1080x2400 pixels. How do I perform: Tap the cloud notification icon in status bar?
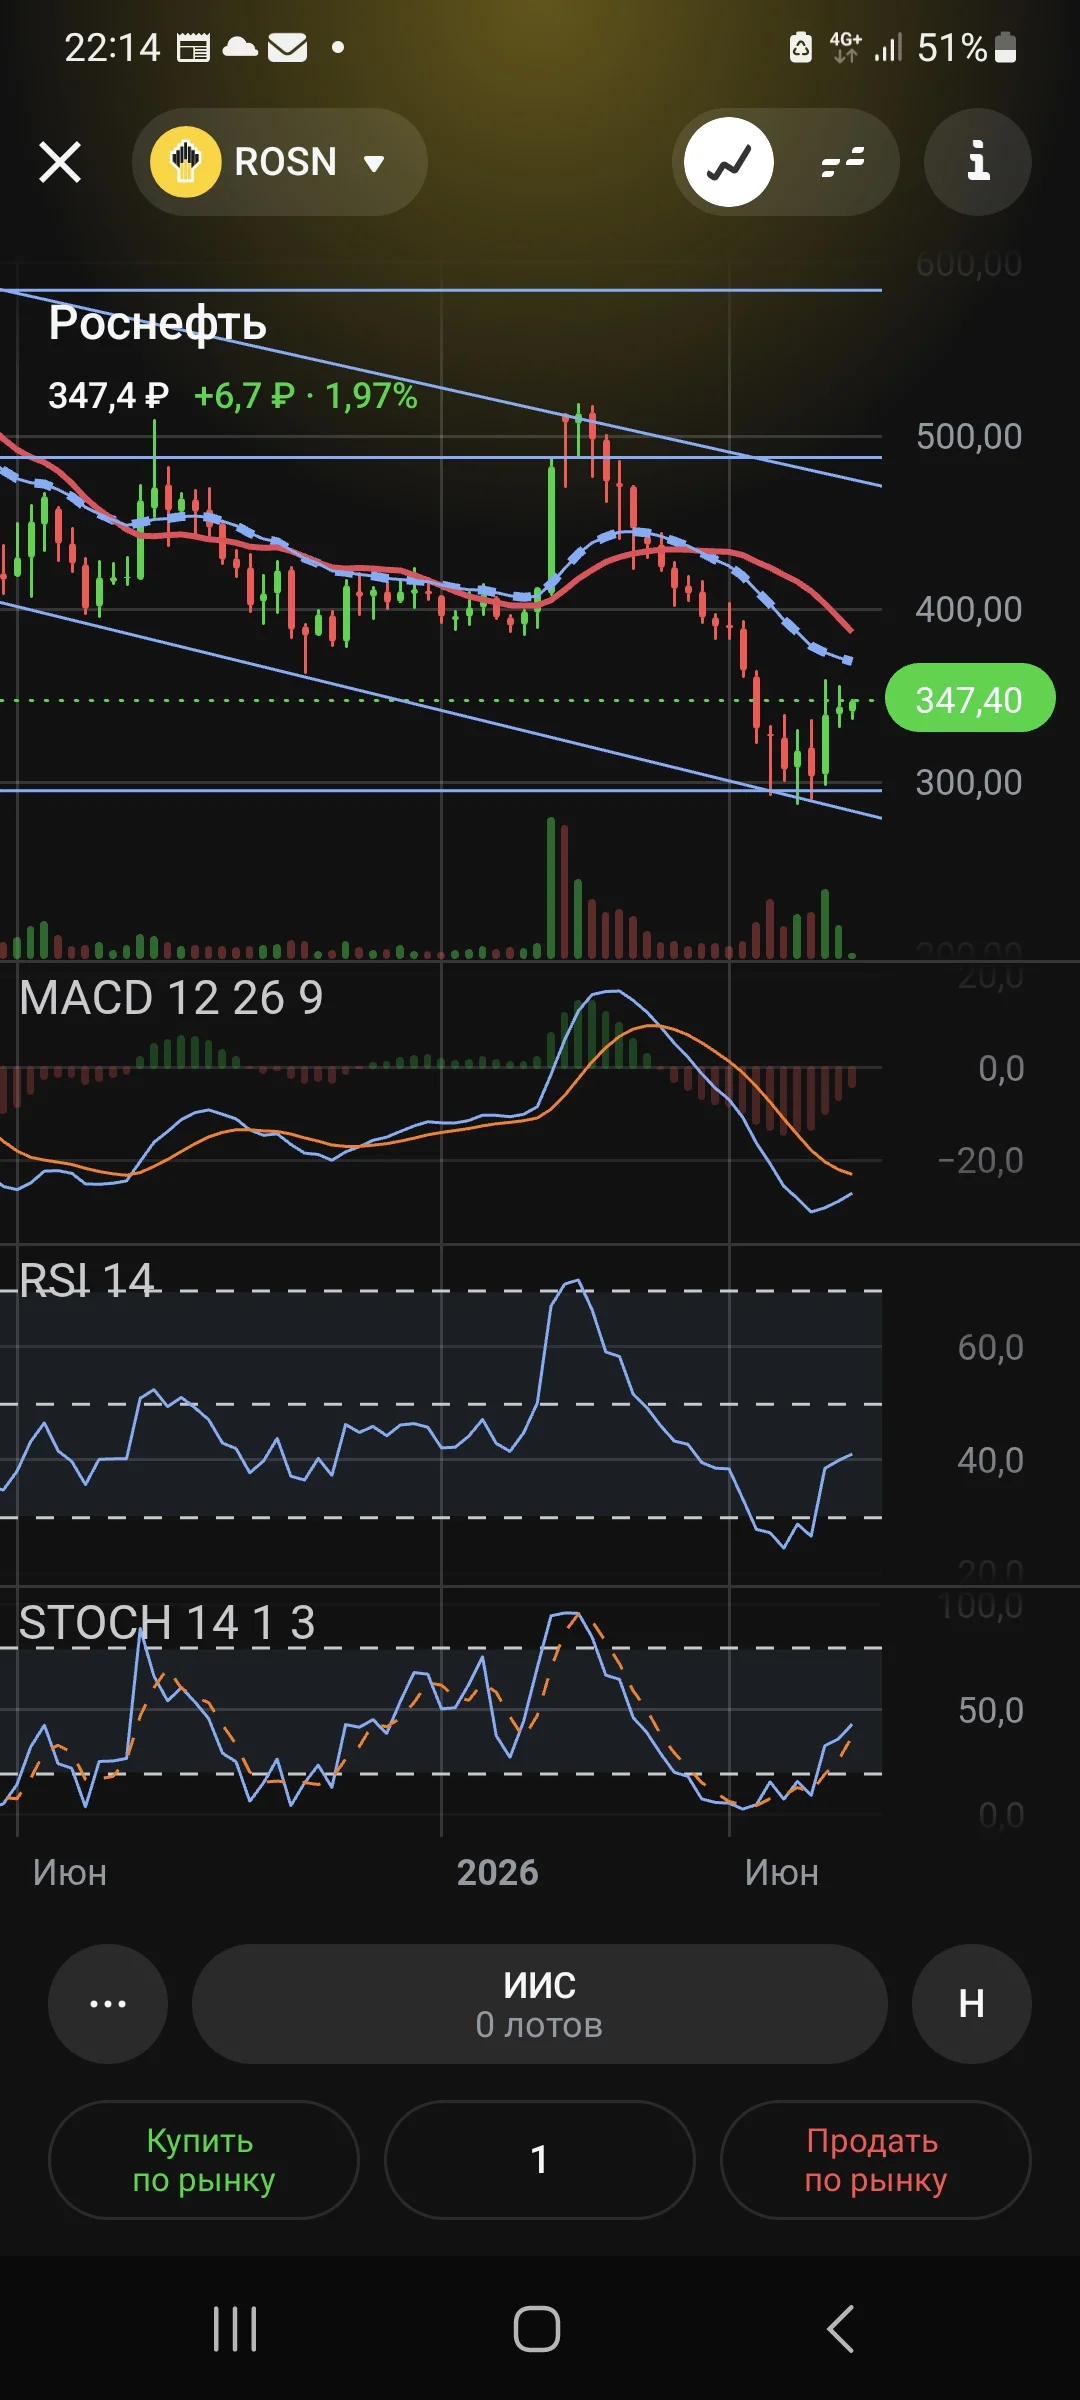coord(240,46)
